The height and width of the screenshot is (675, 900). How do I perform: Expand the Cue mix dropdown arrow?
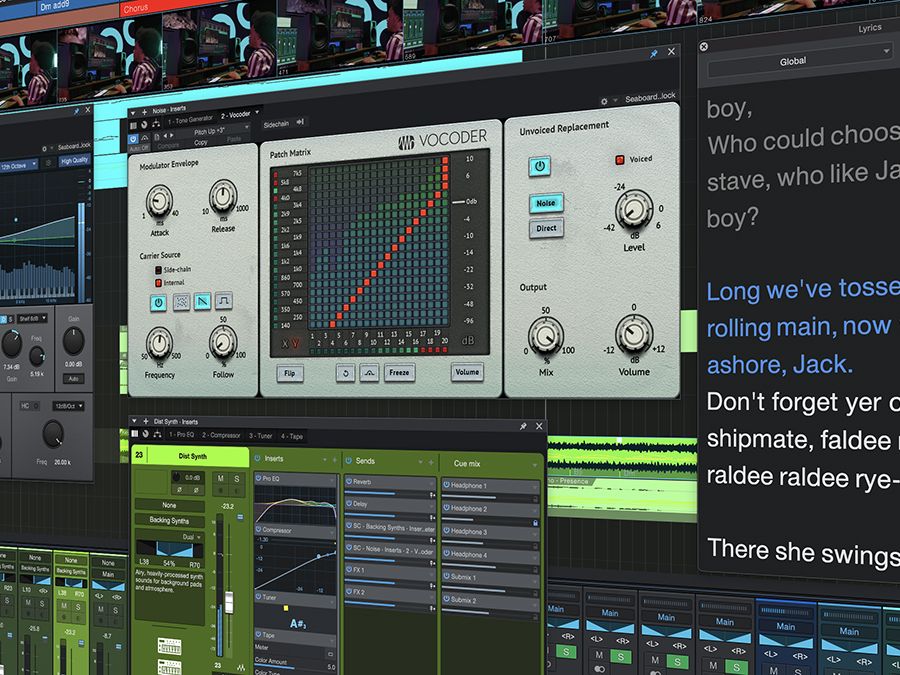535,464
